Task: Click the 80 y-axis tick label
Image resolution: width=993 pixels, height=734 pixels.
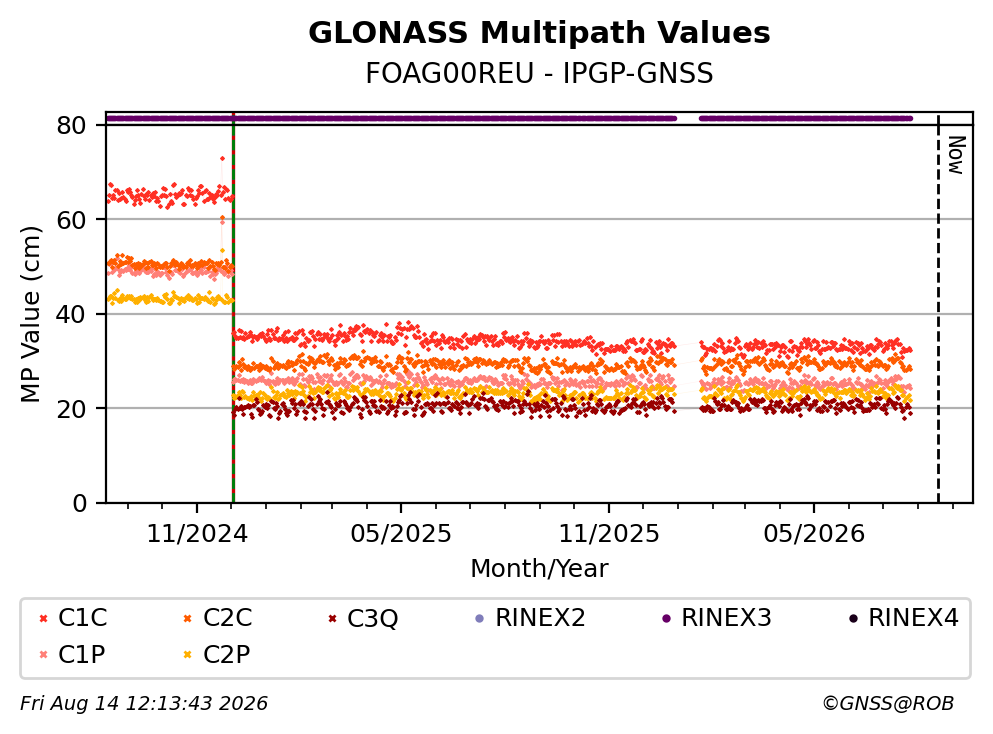Action: click(72, 125)
